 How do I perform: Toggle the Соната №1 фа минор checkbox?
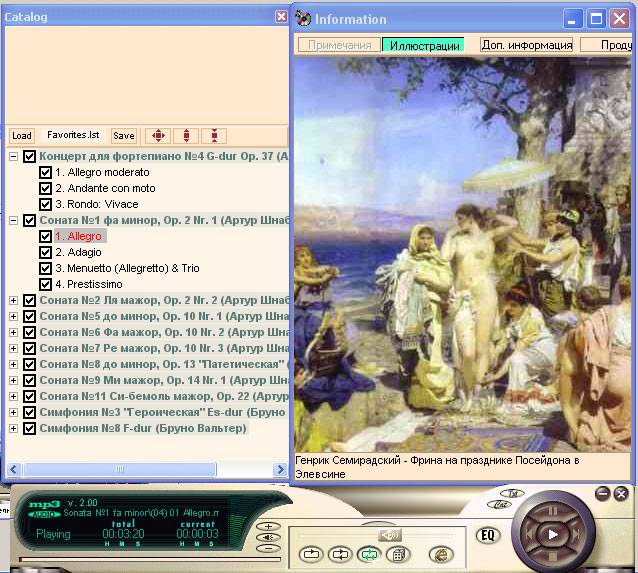coord(29,220)
